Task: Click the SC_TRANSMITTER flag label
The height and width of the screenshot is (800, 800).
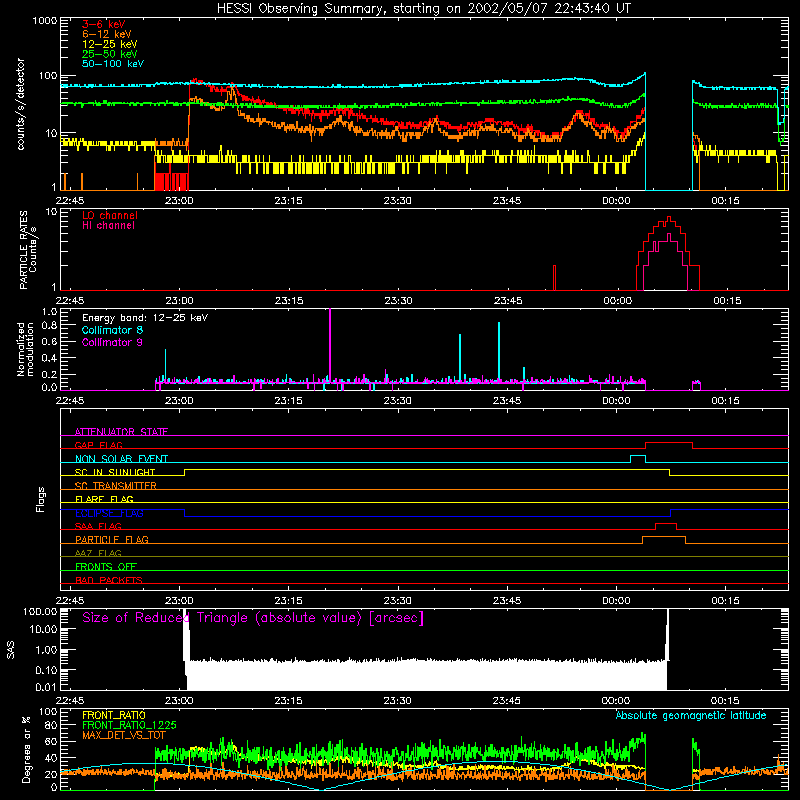Action: tap(116, 485)
